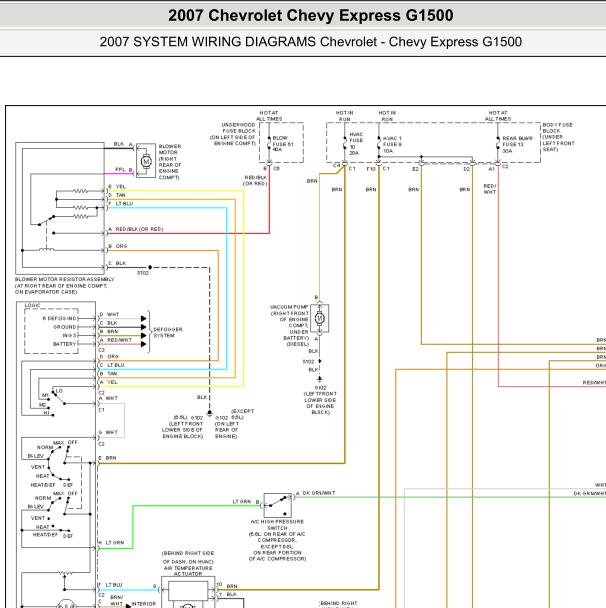Click the arrowhead on the A RED/WHT defogger wire
Viewport: 606px width, 608px height.
(144, 344)
